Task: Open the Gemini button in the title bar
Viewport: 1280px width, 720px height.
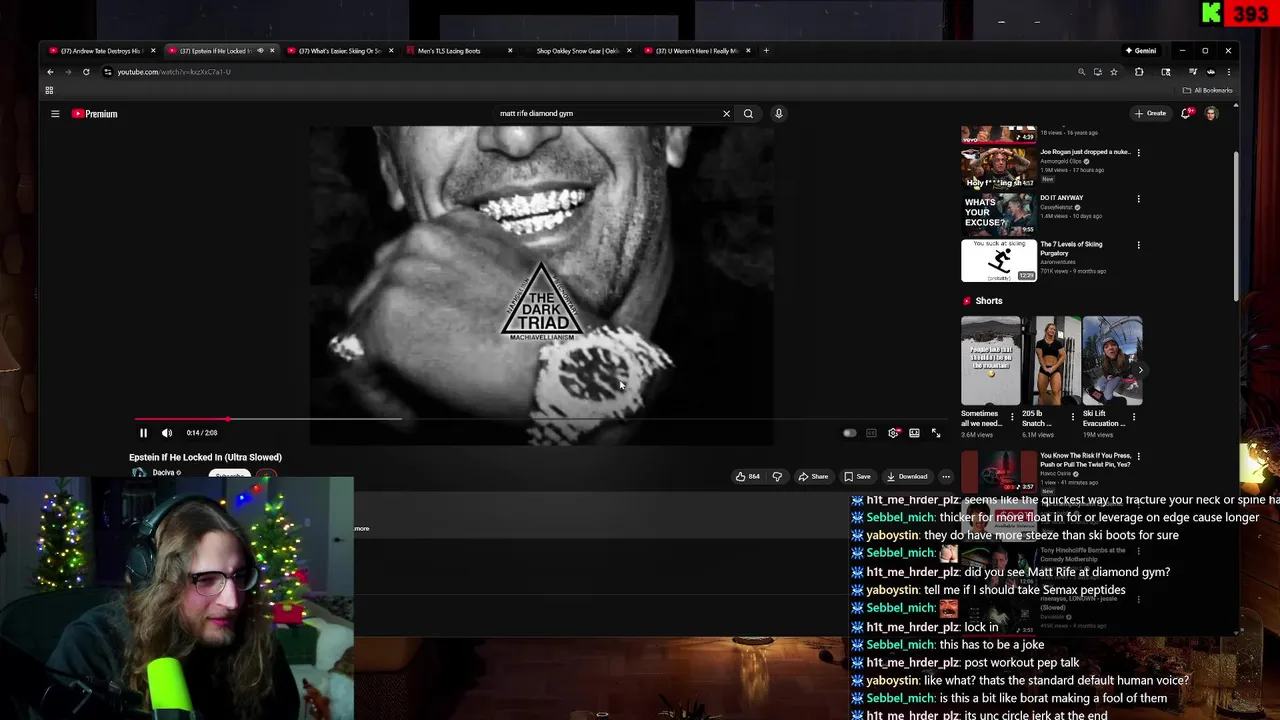Action: click(1140, 51)
